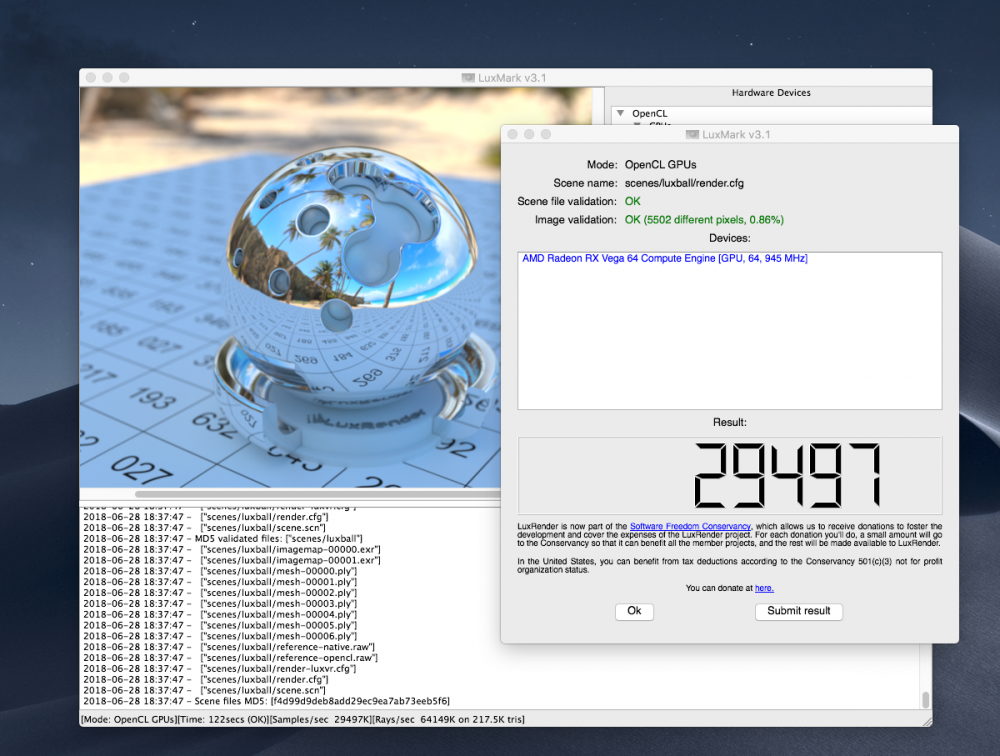Click the scenes/luxball/render.cfg scene name

tap(684, 183)
